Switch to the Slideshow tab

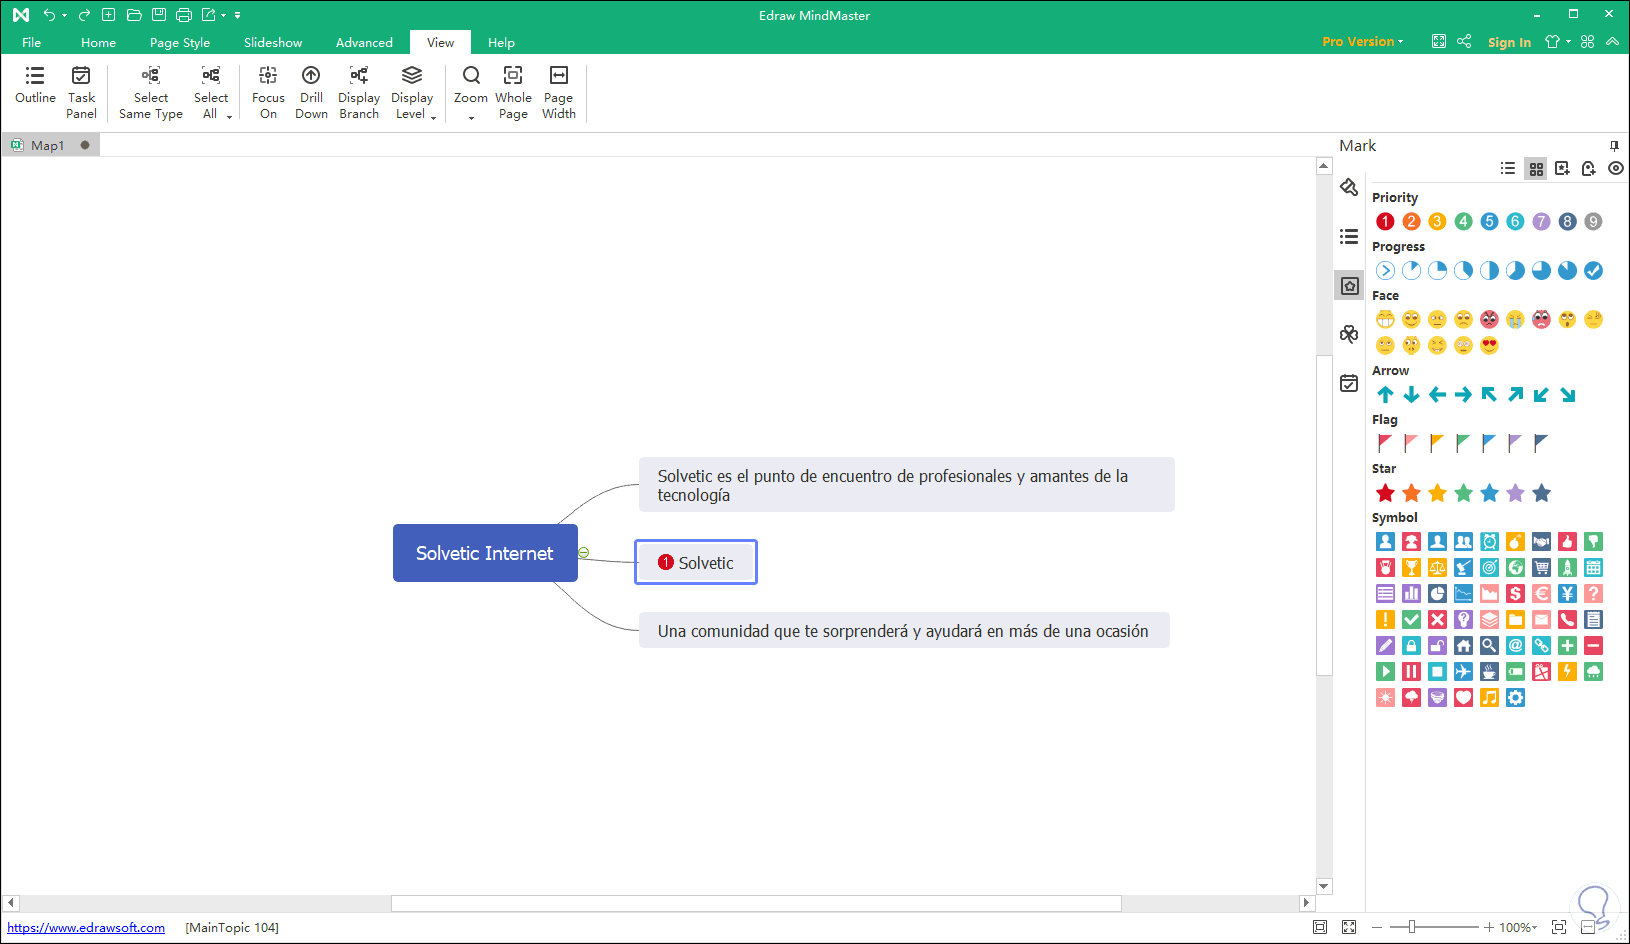click(273, 42)
